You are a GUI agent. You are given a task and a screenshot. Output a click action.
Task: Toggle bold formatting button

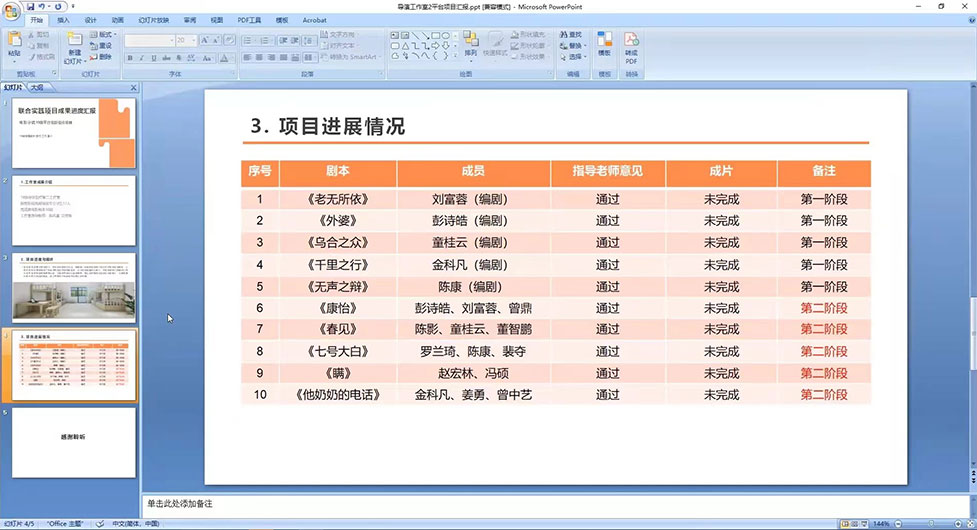pos(130,58)
